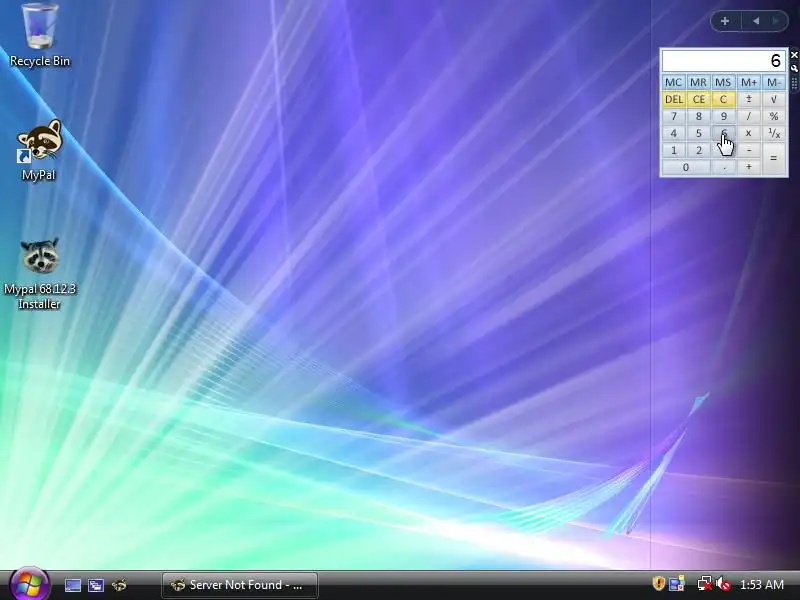Select the Mypal 68.12.3 Installer icon
Viewport: 800px width, 600px height.
tap(40, 274)
